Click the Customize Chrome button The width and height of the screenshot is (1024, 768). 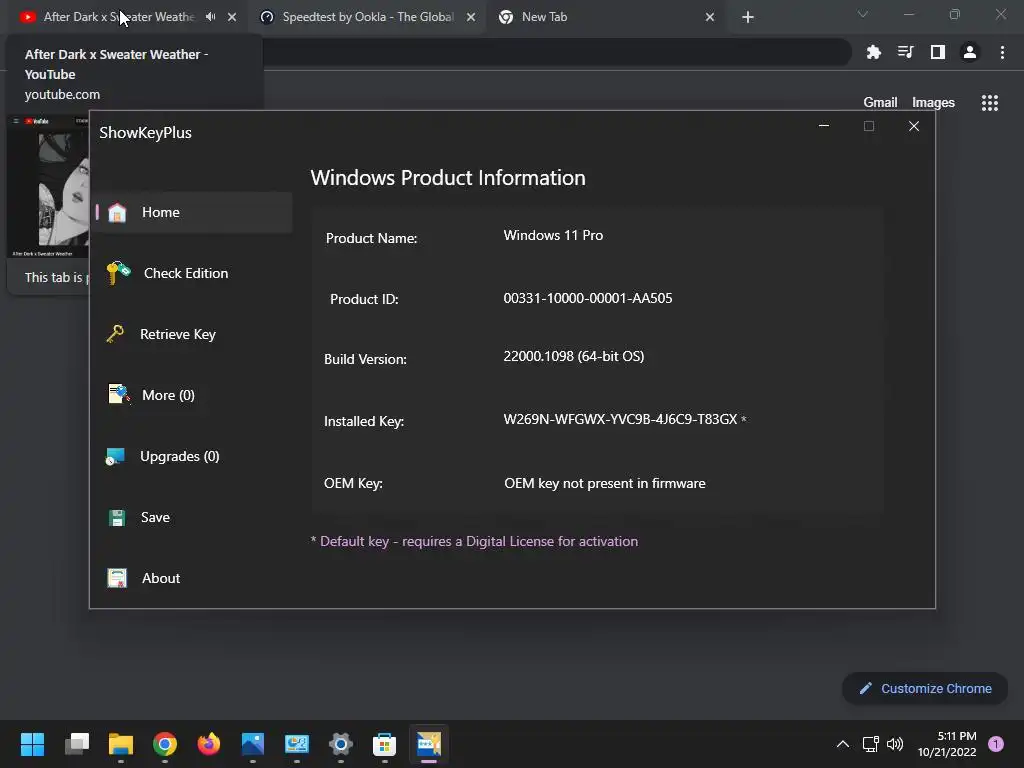[x=925, y=688]
